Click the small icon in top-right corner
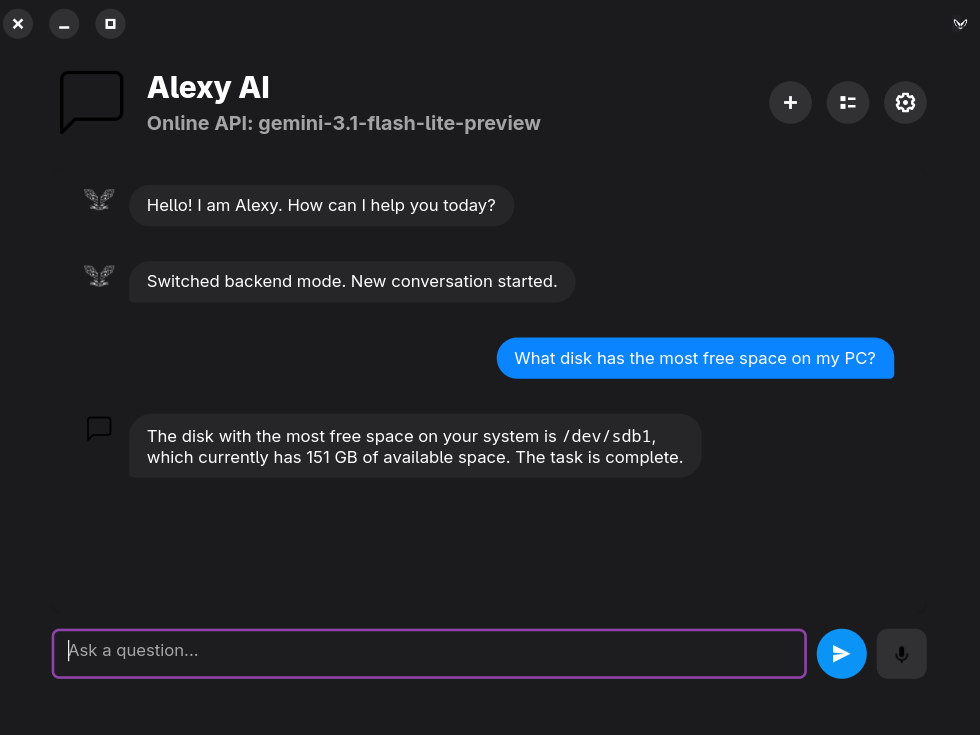980x735 pixels. pyautogui.click(x=960, y=24)
